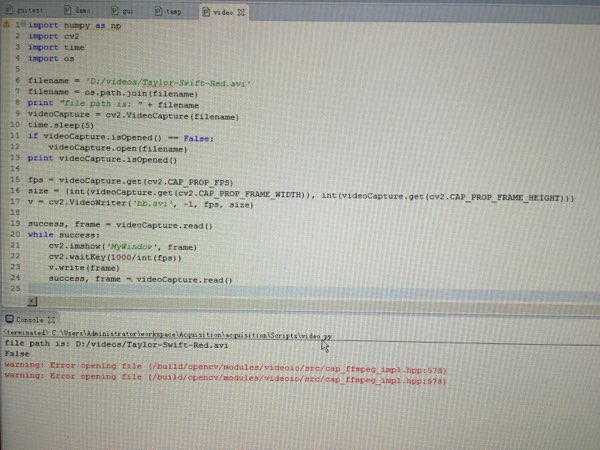Switch to the temp editor tab

click(168, 11)
